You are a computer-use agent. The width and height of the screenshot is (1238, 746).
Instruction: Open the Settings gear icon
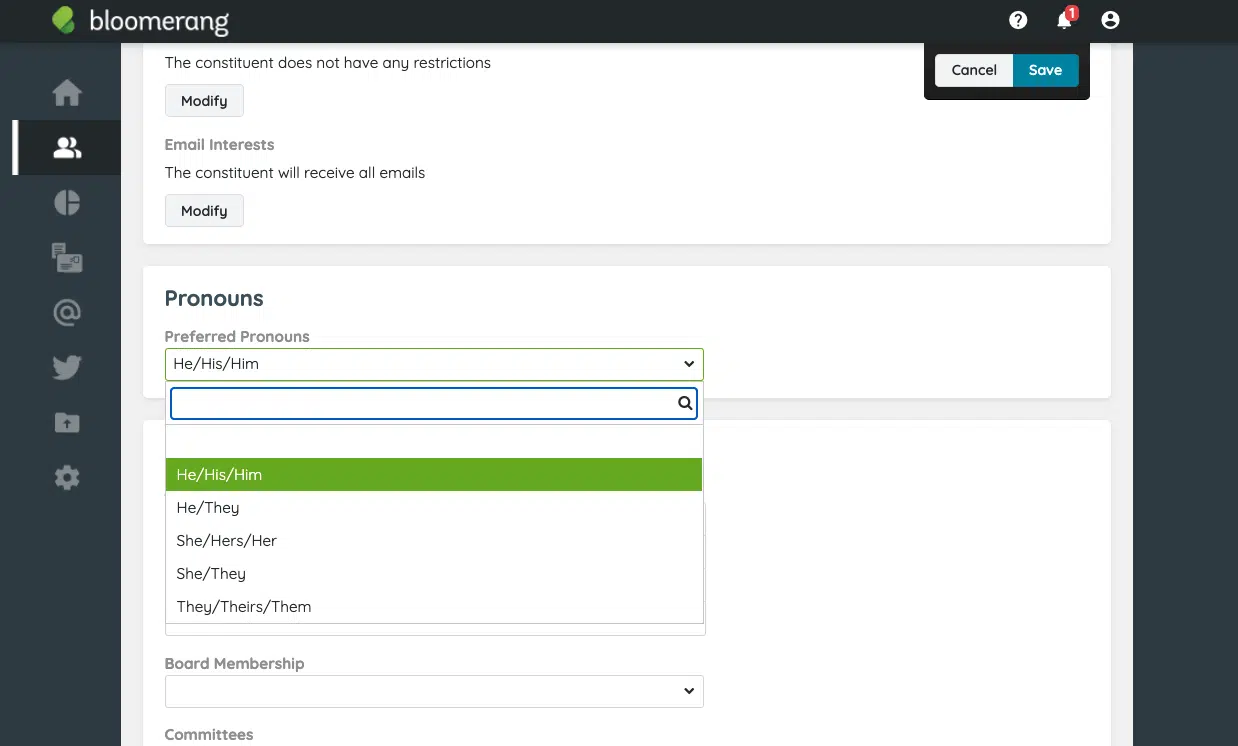[67, 478]
